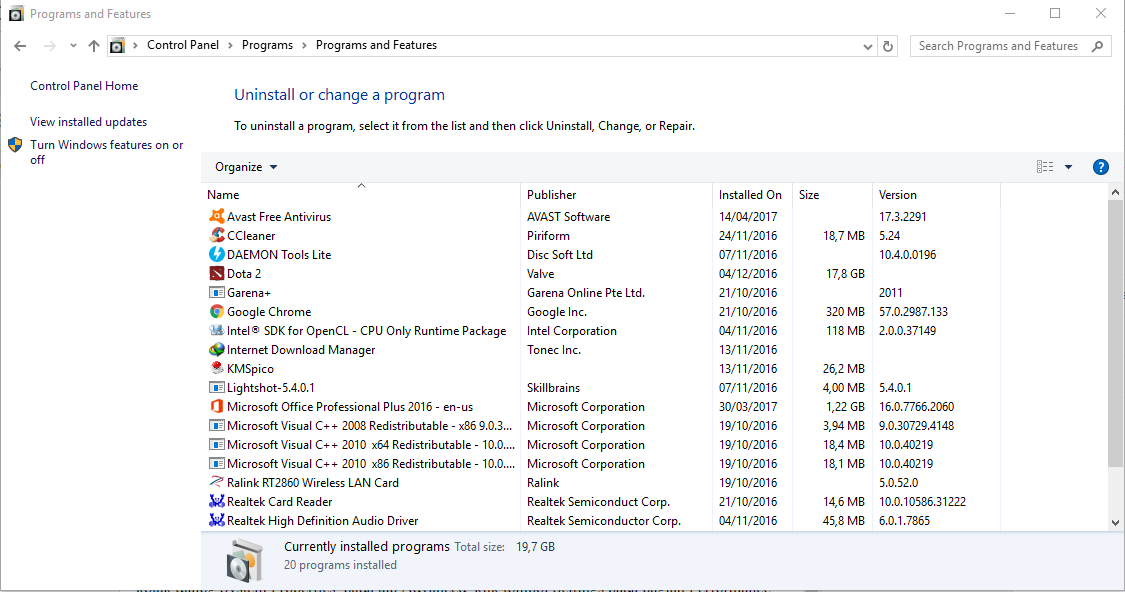Viewport: 1125px width, 592px height.
Task: Select the Valve publisher cell
Action: coord(540,273)
